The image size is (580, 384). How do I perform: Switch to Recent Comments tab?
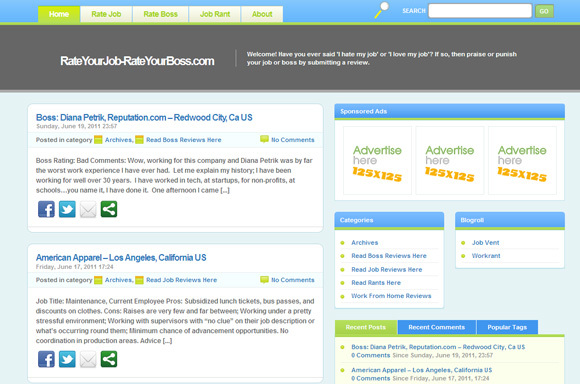point(436,327)
